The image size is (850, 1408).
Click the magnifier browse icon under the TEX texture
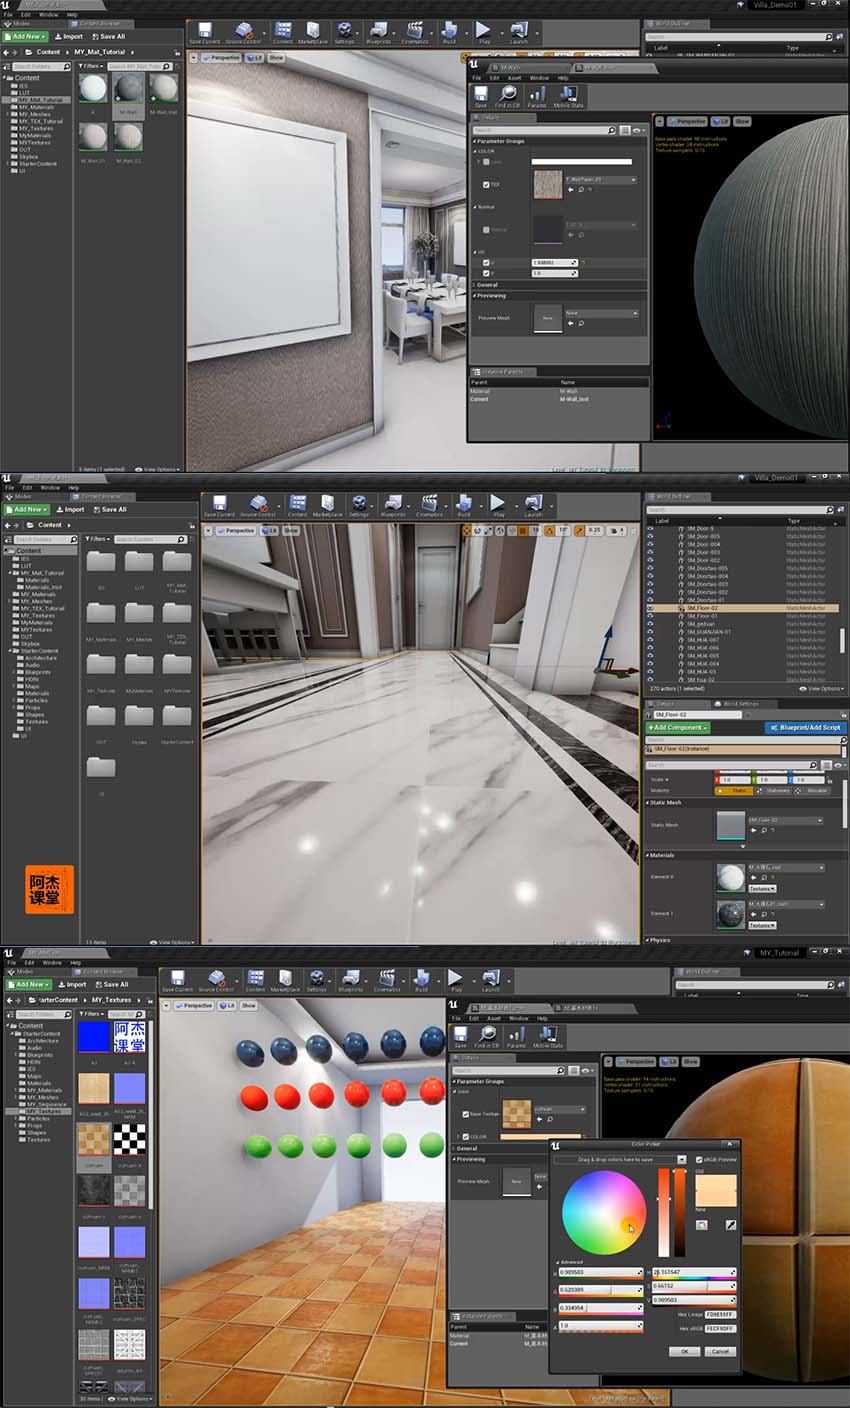point(579,189)
